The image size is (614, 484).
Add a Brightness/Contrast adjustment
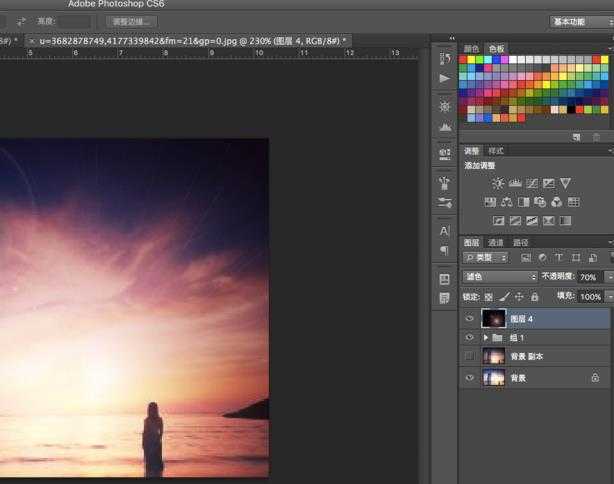[x=498, y=183]
